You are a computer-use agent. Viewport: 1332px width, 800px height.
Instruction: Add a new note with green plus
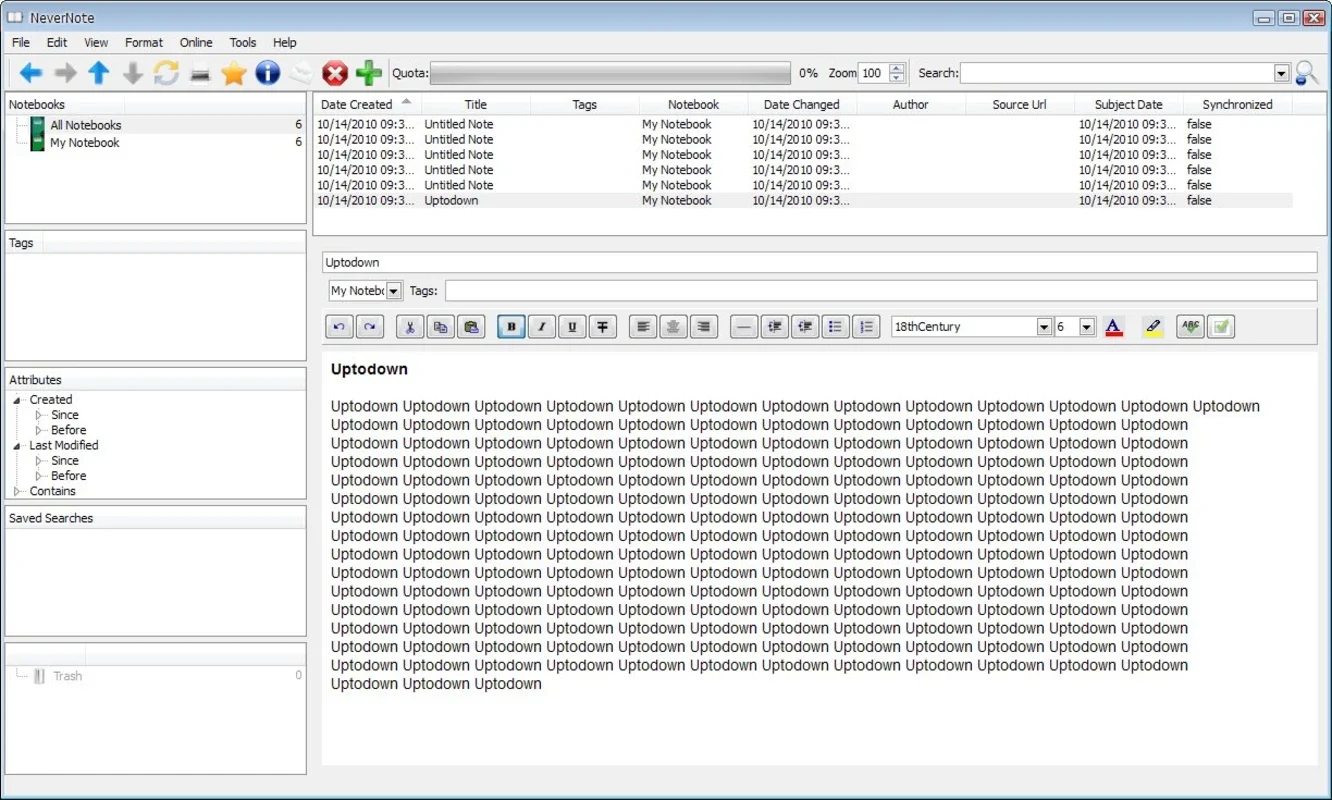coord(369,72)
